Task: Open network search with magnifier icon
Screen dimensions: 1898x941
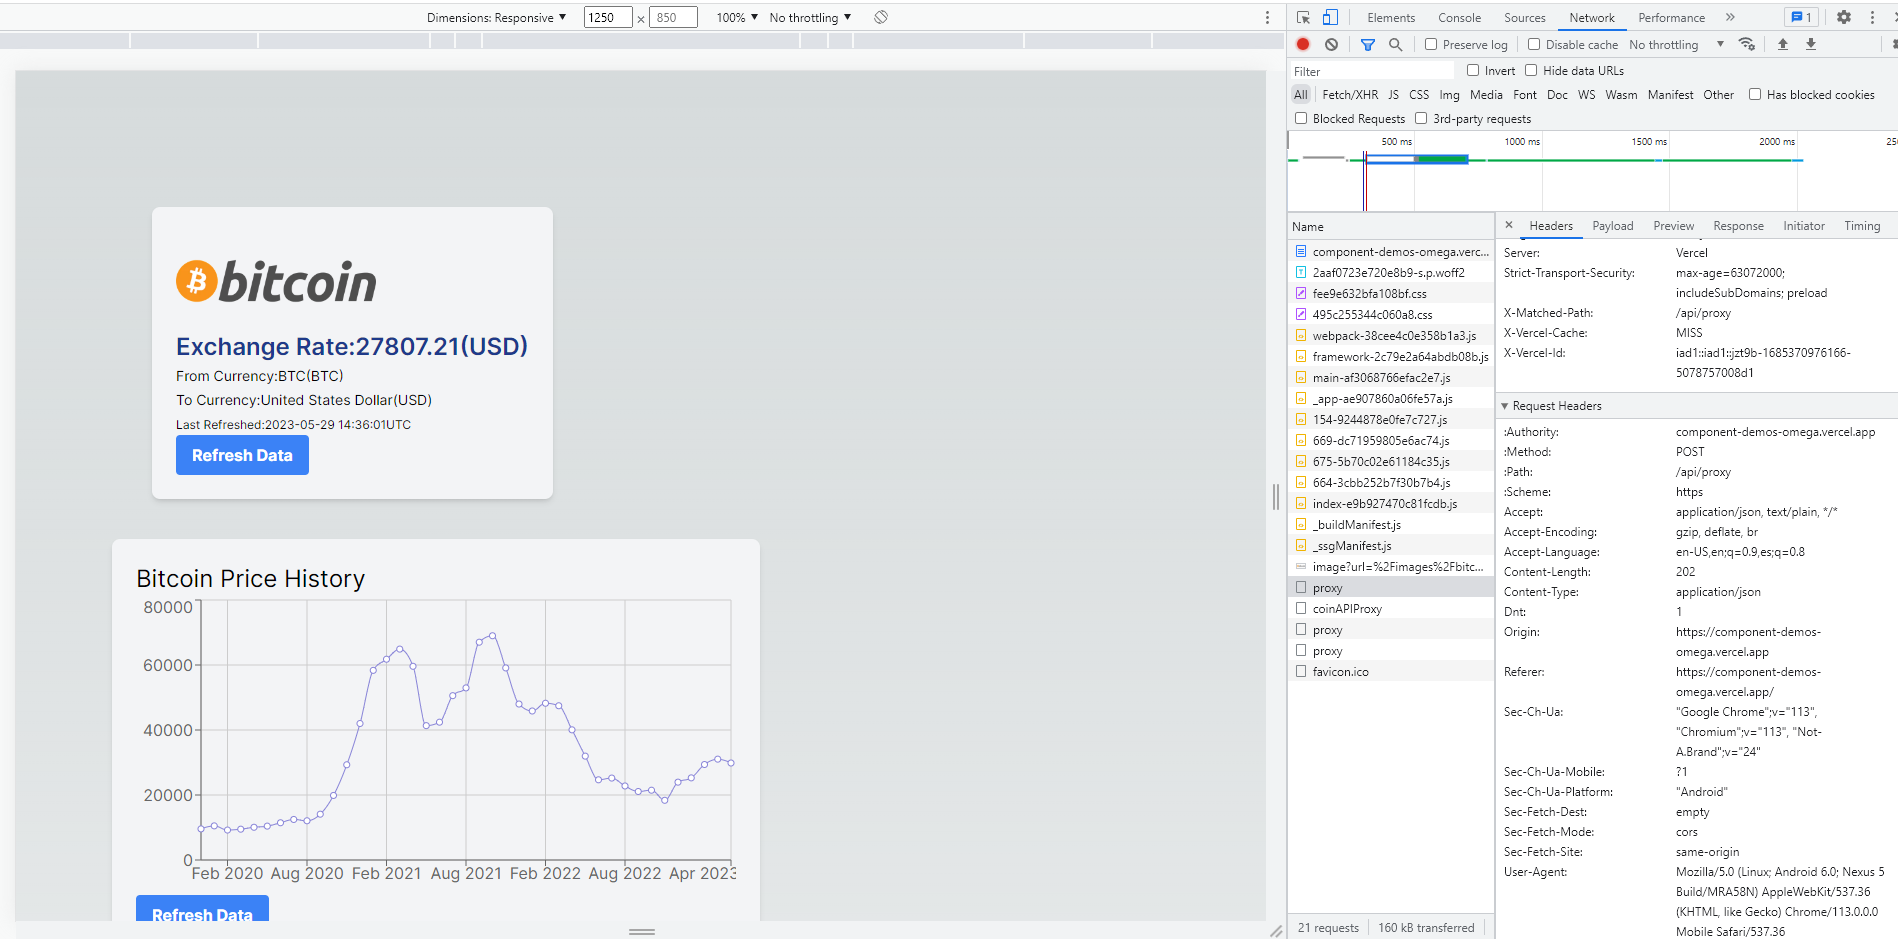Action: tap(1395, 44)
